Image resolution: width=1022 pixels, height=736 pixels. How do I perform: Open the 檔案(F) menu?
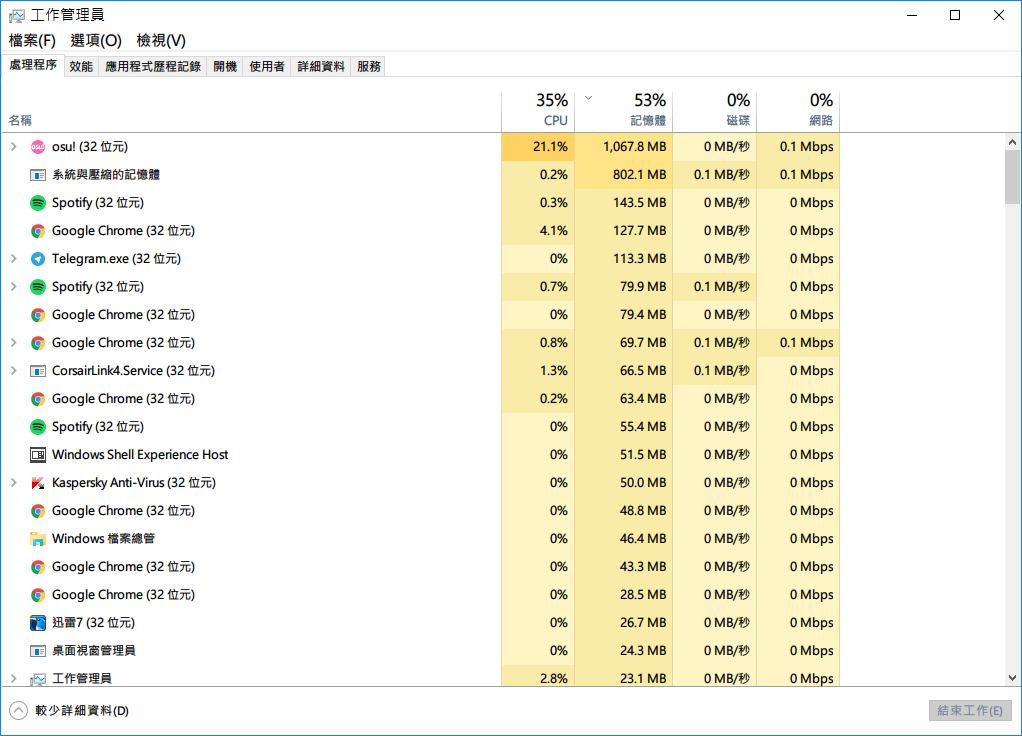[x=32, y=40]
